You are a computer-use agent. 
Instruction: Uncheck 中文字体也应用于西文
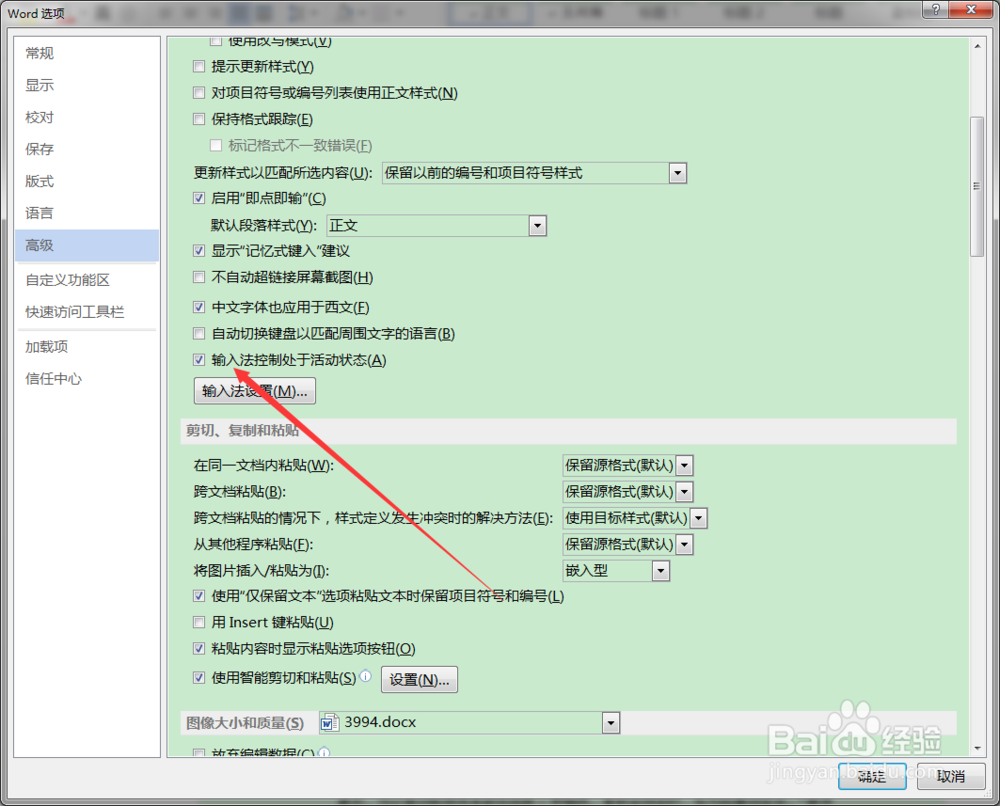[x=198, y=306]
